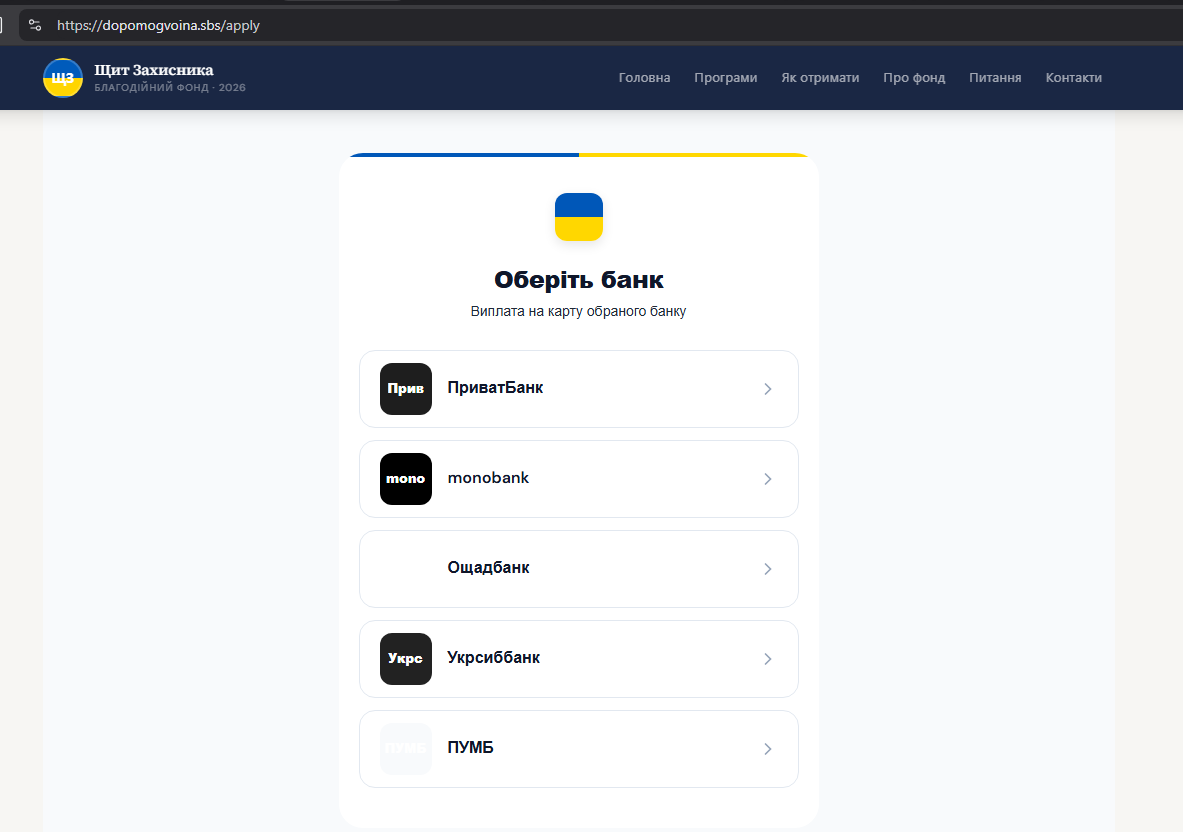Screen dimensions: 1183x832
Task: Go to Головна in navigation
Action: click(x=644, y=78)
